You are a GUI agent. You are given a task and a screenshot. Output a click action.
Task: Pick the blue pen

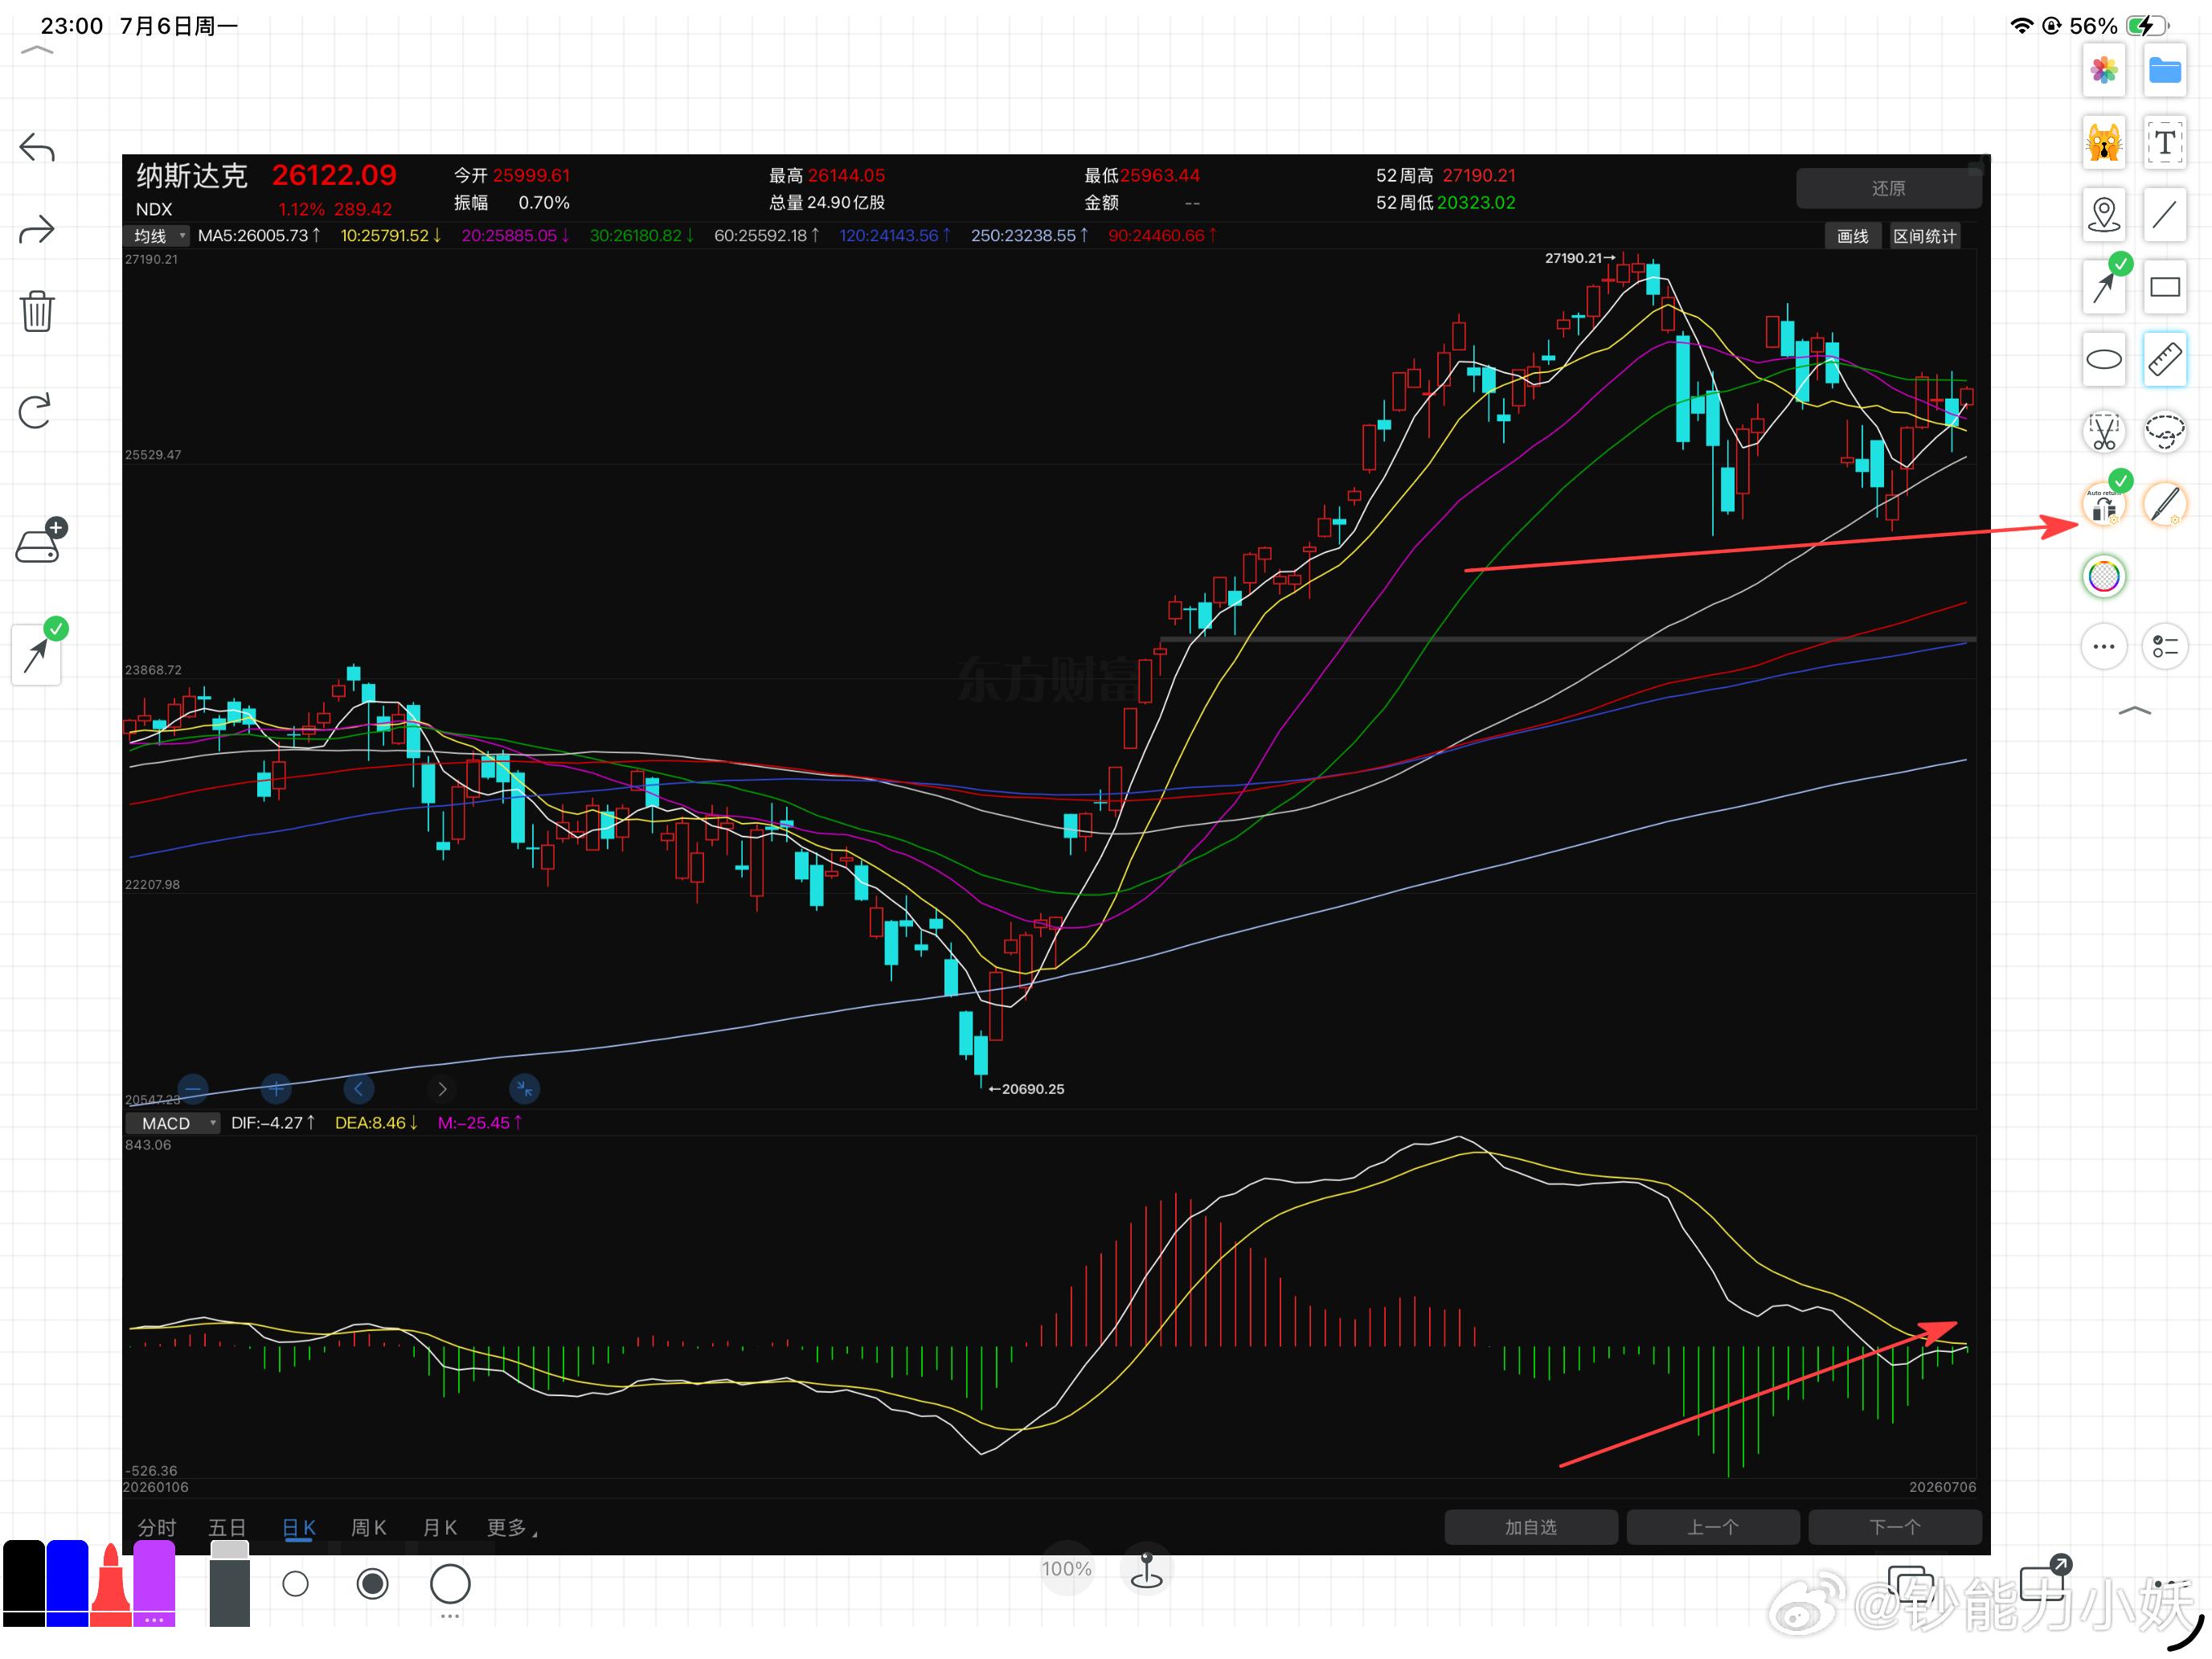click(67, 1583)
